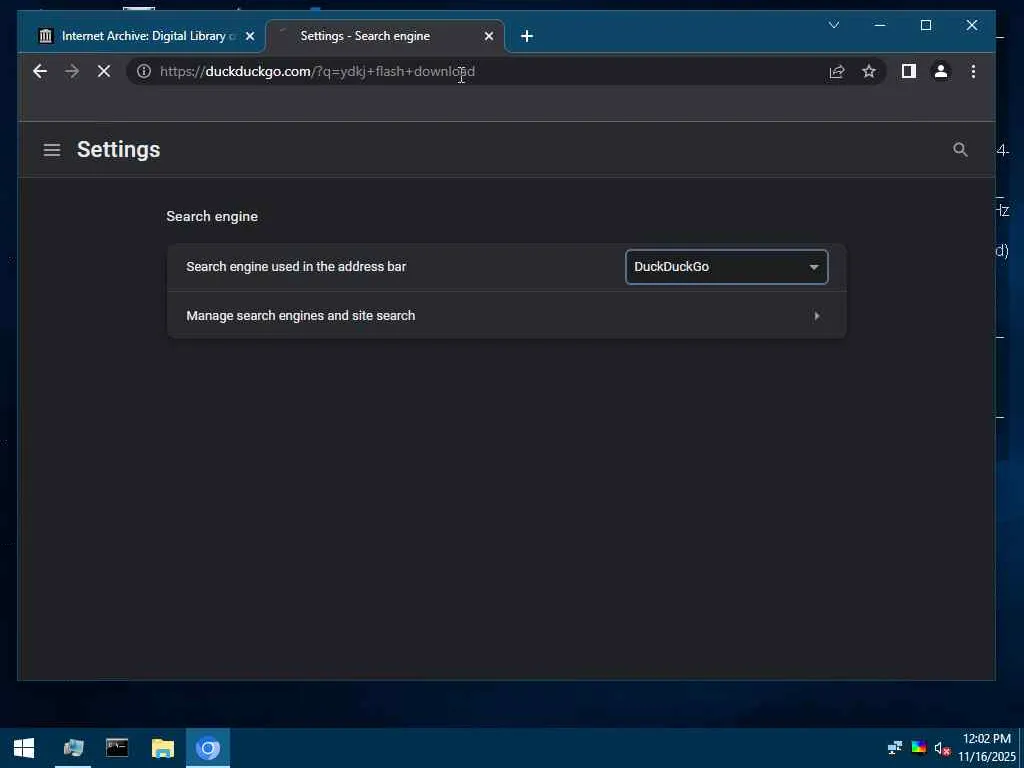Click the Search engine section heading

point(212,216)
